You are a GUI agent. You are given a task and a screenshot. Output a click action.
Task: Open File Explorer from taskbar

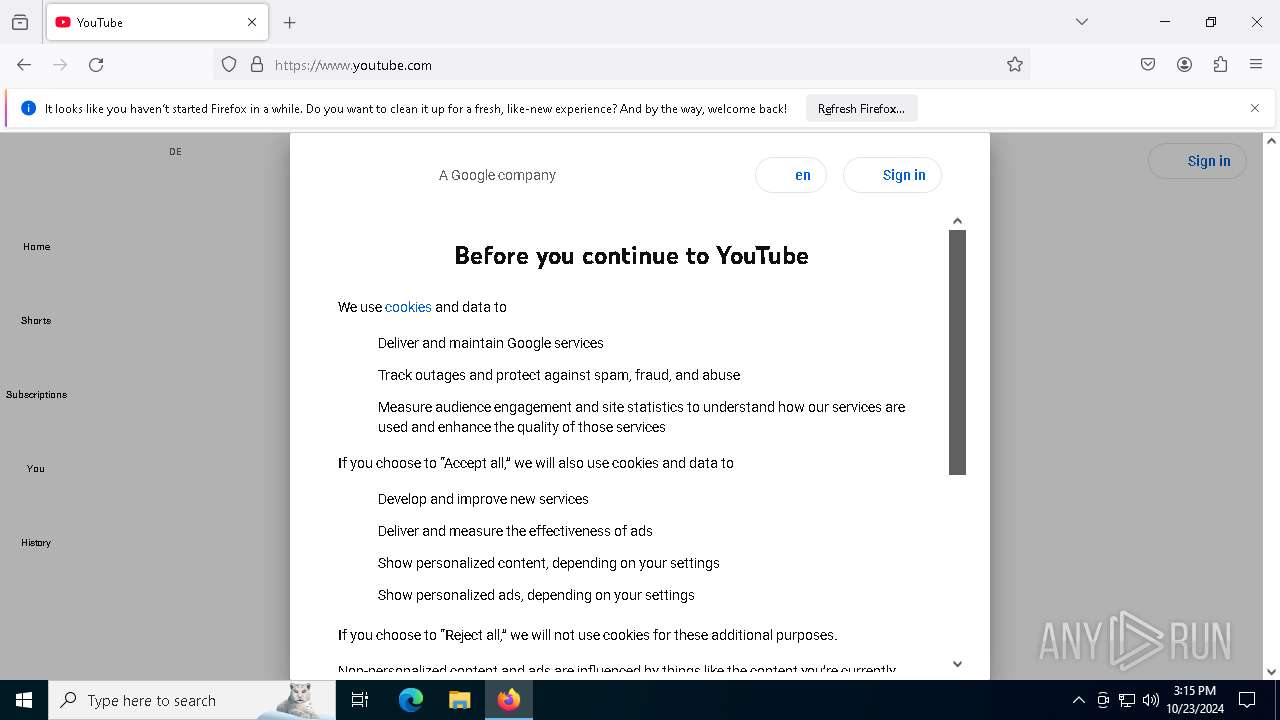(459, 700)
